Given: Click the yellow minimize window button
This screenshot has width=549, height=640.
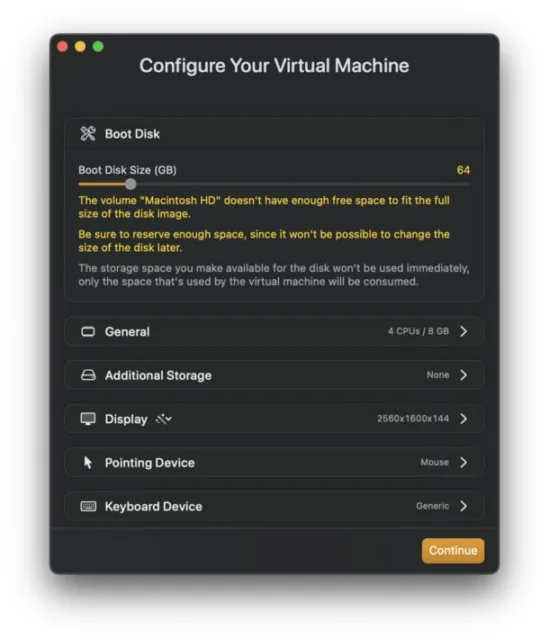Looking at the screenshot, I should tap(80, 46).
